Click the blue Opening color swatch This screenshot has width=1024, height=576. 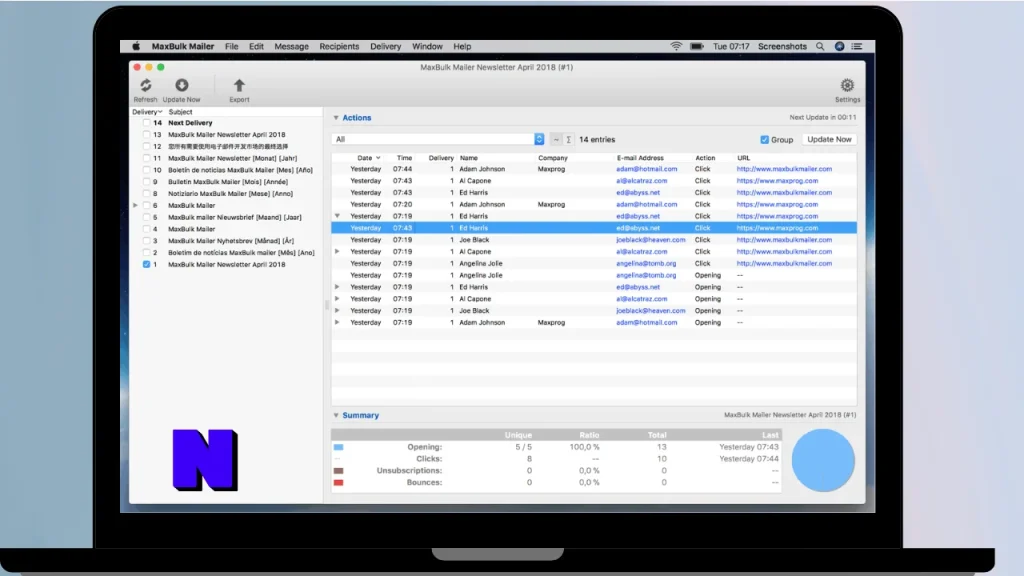pyautogui.click(x=338, y=447)
